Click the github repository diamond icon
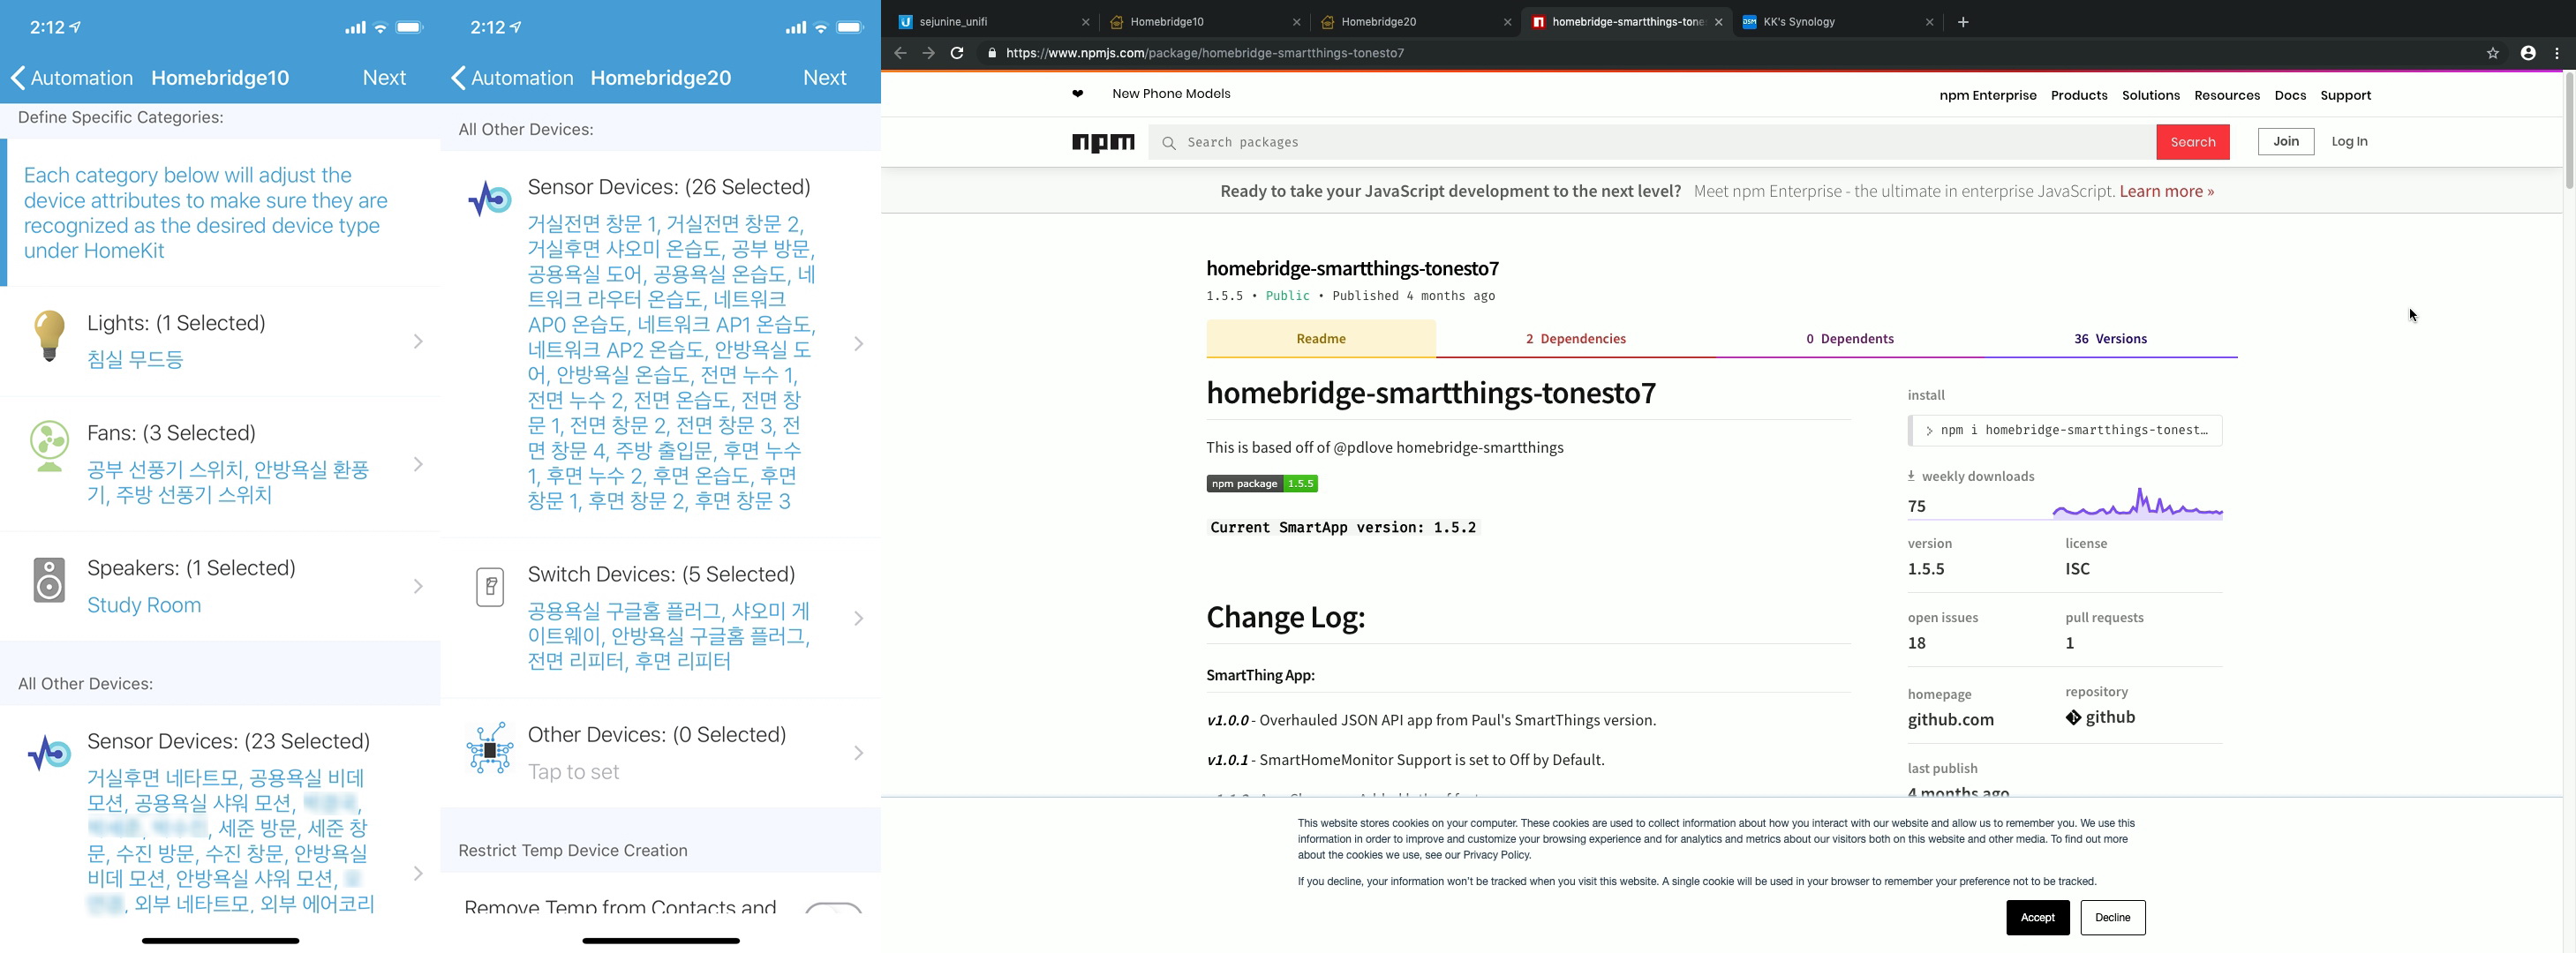Image resolution: width=2576 pixels, height=953 pixels. [x=2073, y=718]
